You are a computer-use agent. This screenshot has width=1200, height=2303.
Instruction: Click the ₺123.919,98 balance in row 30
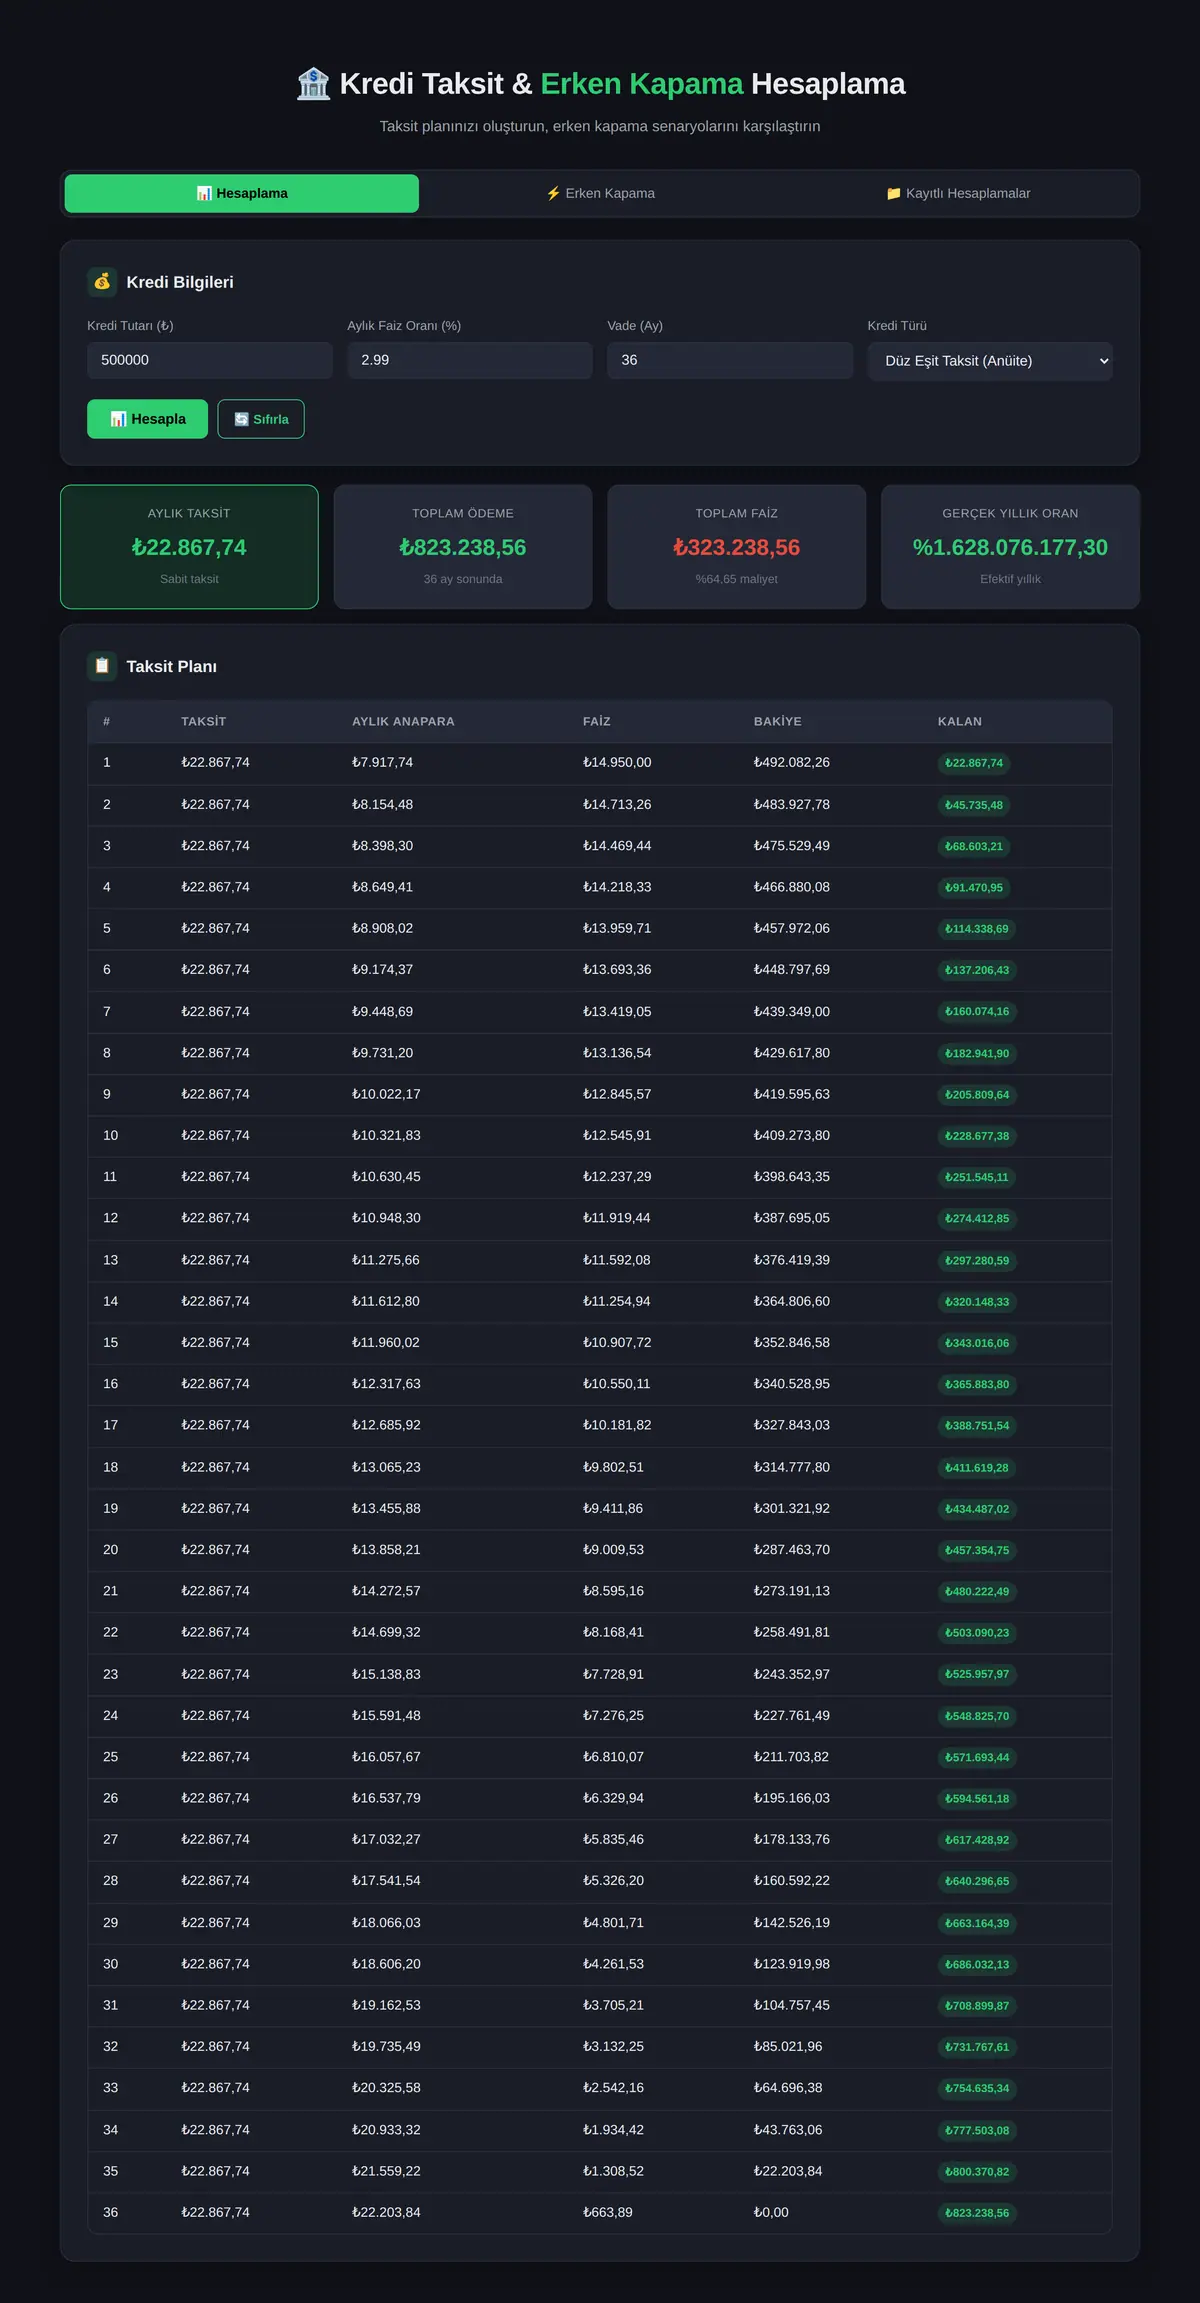pos(792,1963)
